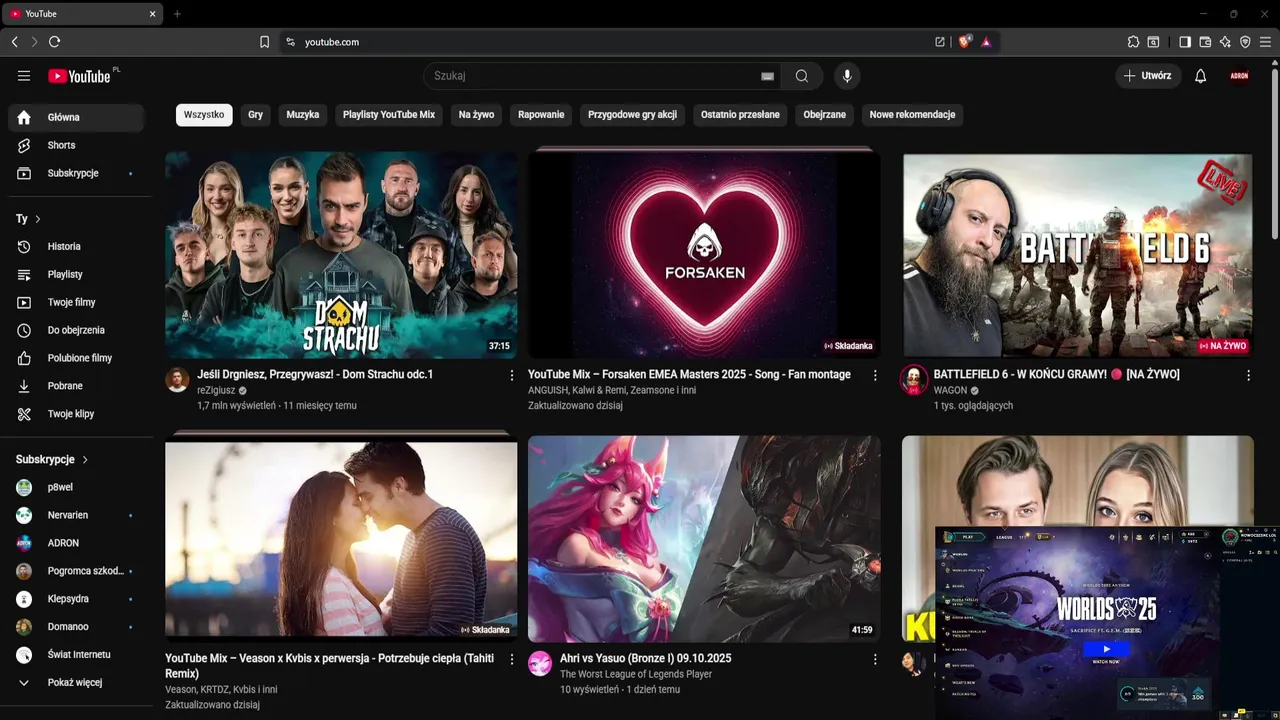This screenshot has height=720, width=1280.
Task: Reload the page
Action: [x=55, y=42]
